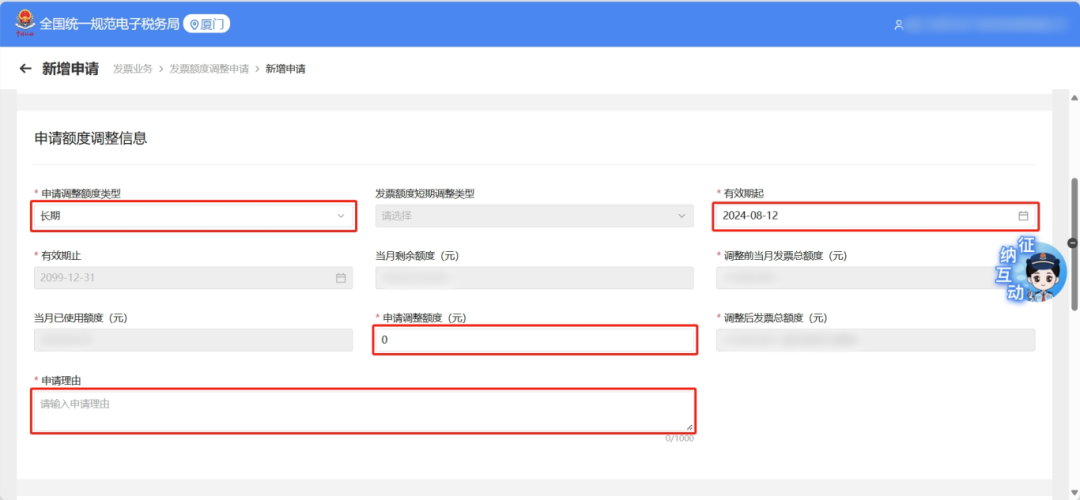This screenshot has height=500, width=1080.
Task: Open the 申请调整额度类型 dropdown showing 长期
Action: click(x=194, y=216)
